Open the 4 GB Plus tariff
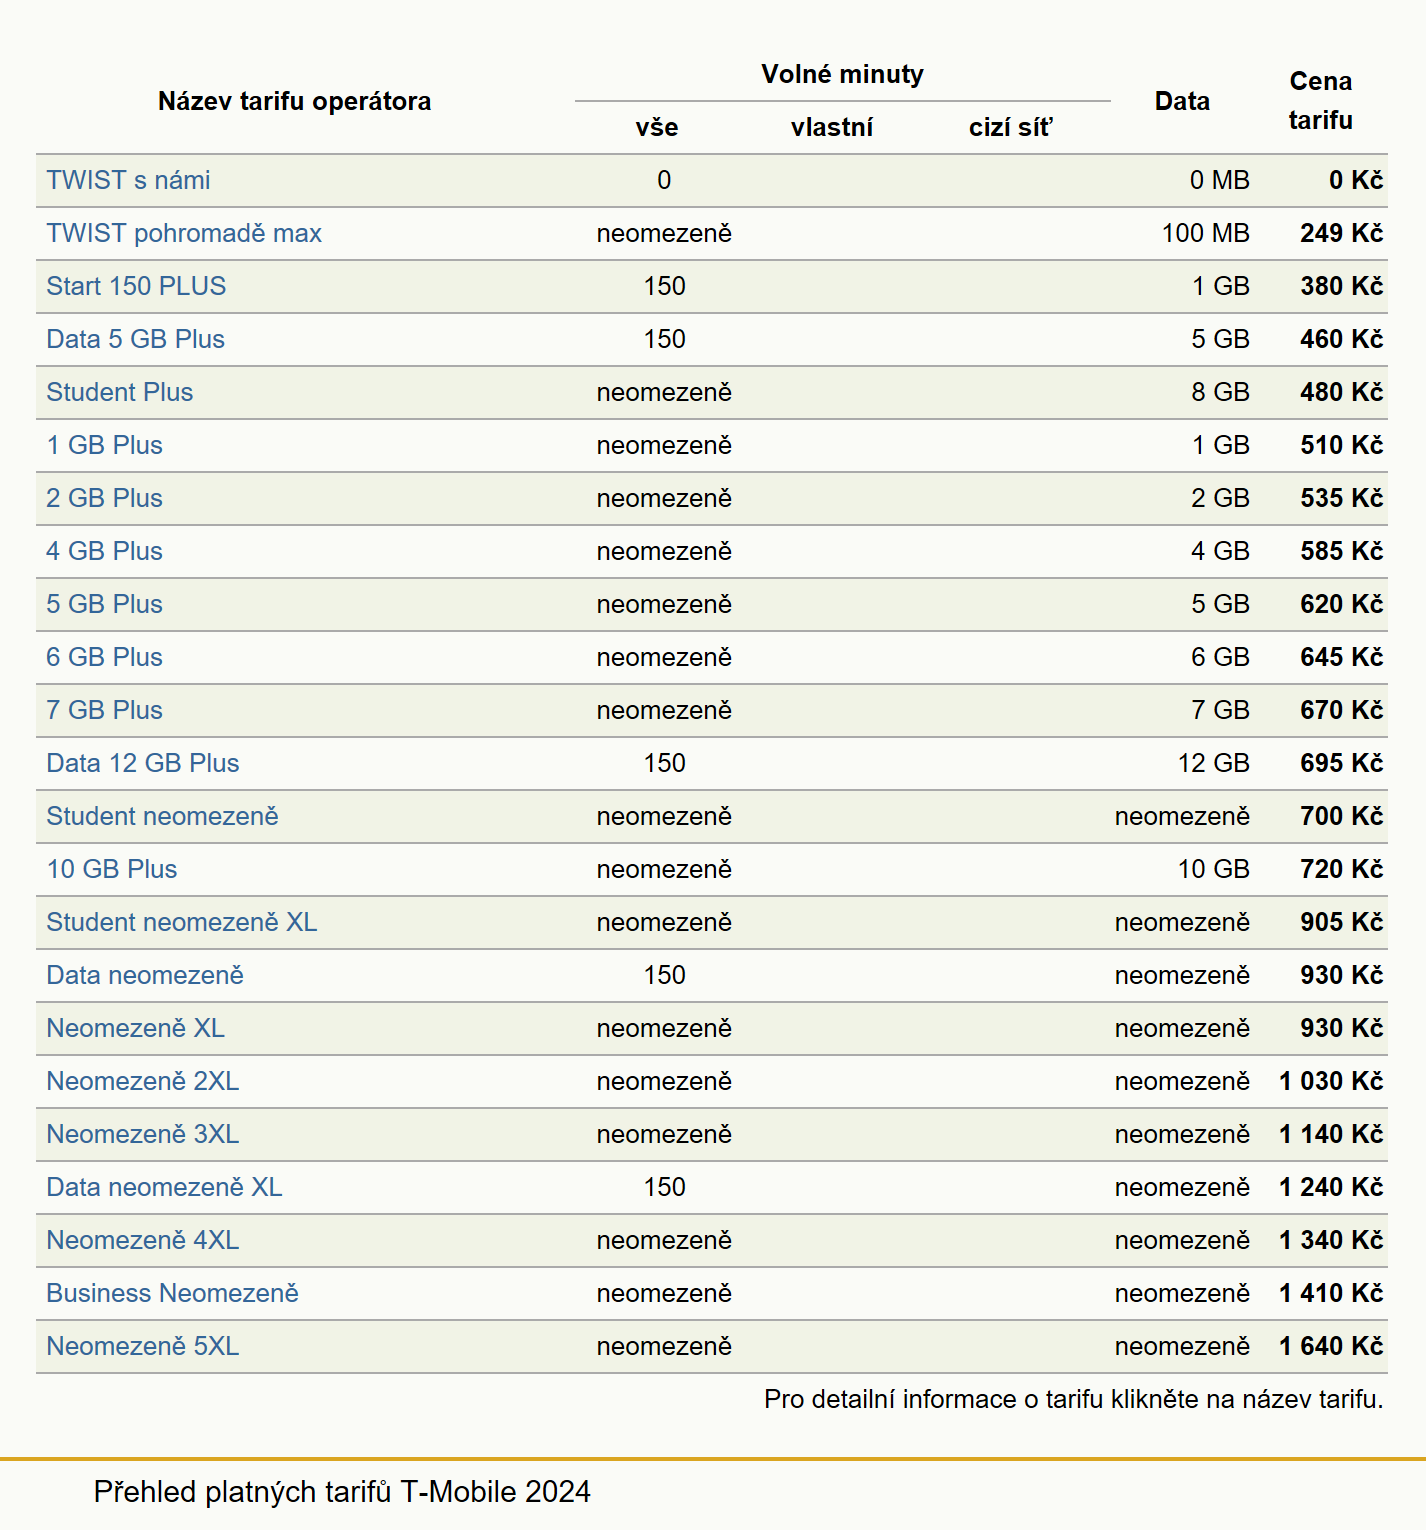 tap(104, 551)
